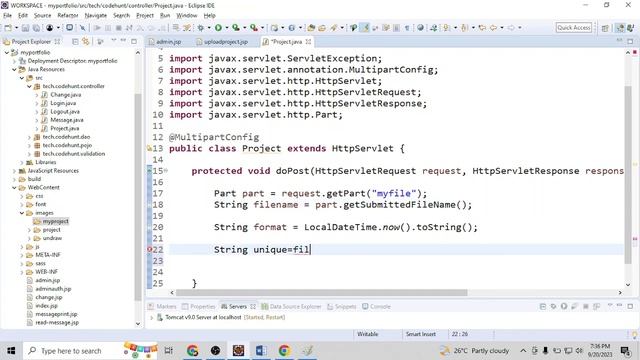Collapse the myportfolio project node
Screen dimensions: 640x360
[x=7, y=53]
